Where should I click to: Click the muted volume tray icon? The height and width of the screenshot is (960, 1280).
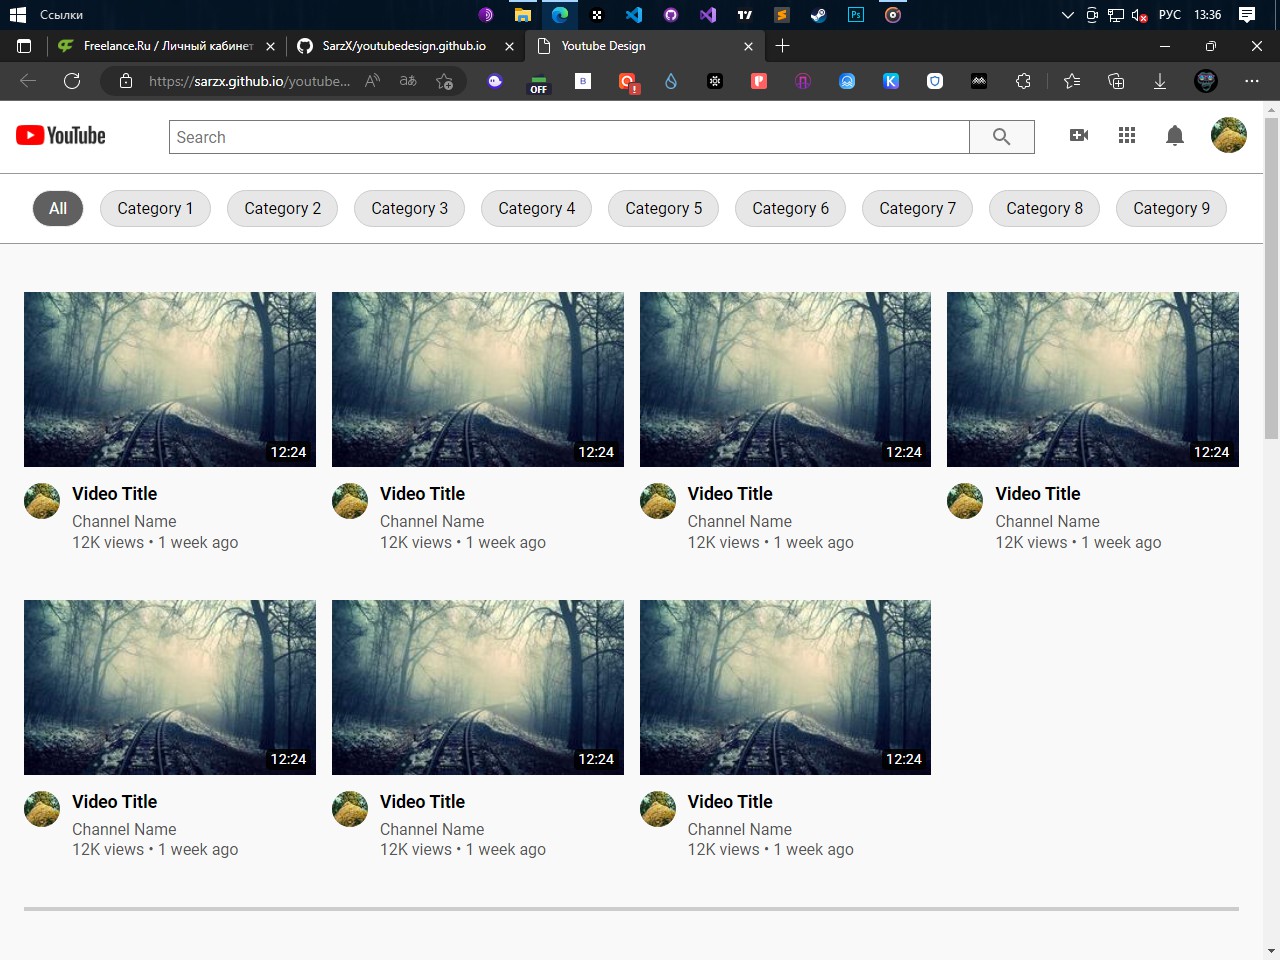(1139, 15)
